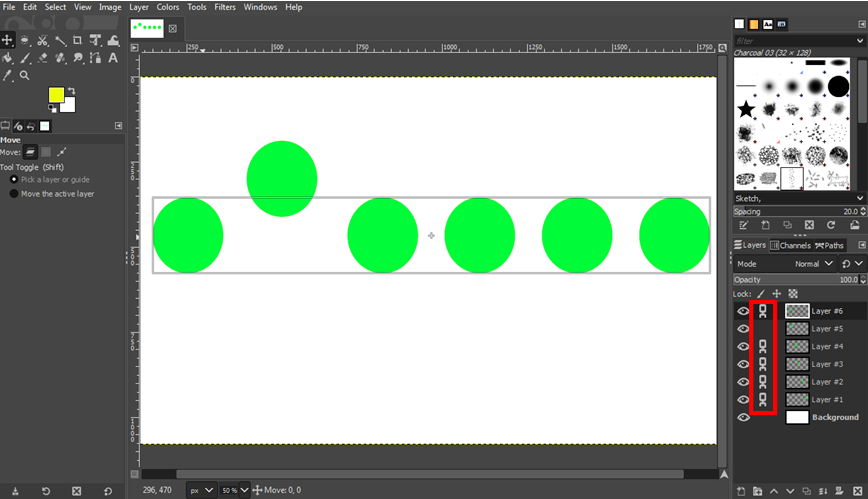Select 'Move the active layer' option
868x499 pixels.
[x=52, y=194]
